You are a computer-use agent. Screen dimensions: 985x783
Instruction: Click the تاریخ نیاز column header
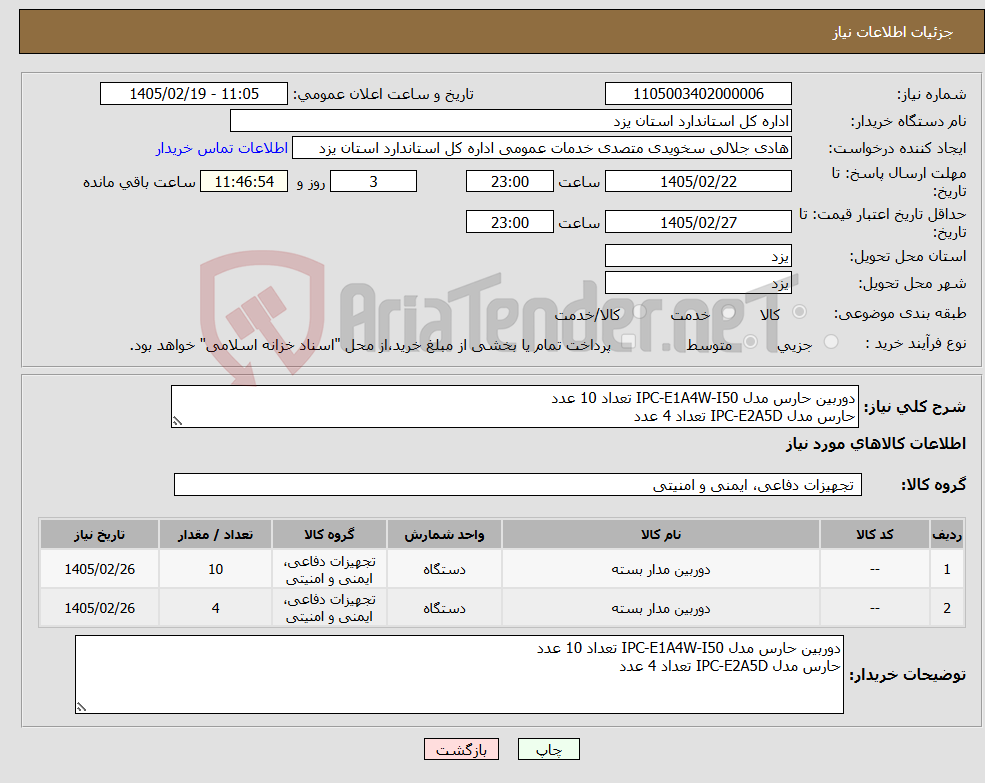point(99,535)
